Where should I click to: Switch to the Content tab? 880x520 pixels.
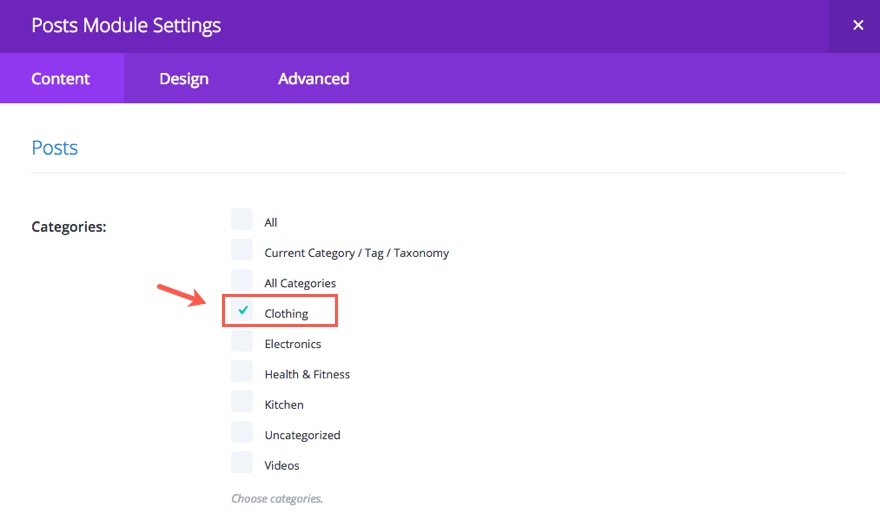point(61,79)
